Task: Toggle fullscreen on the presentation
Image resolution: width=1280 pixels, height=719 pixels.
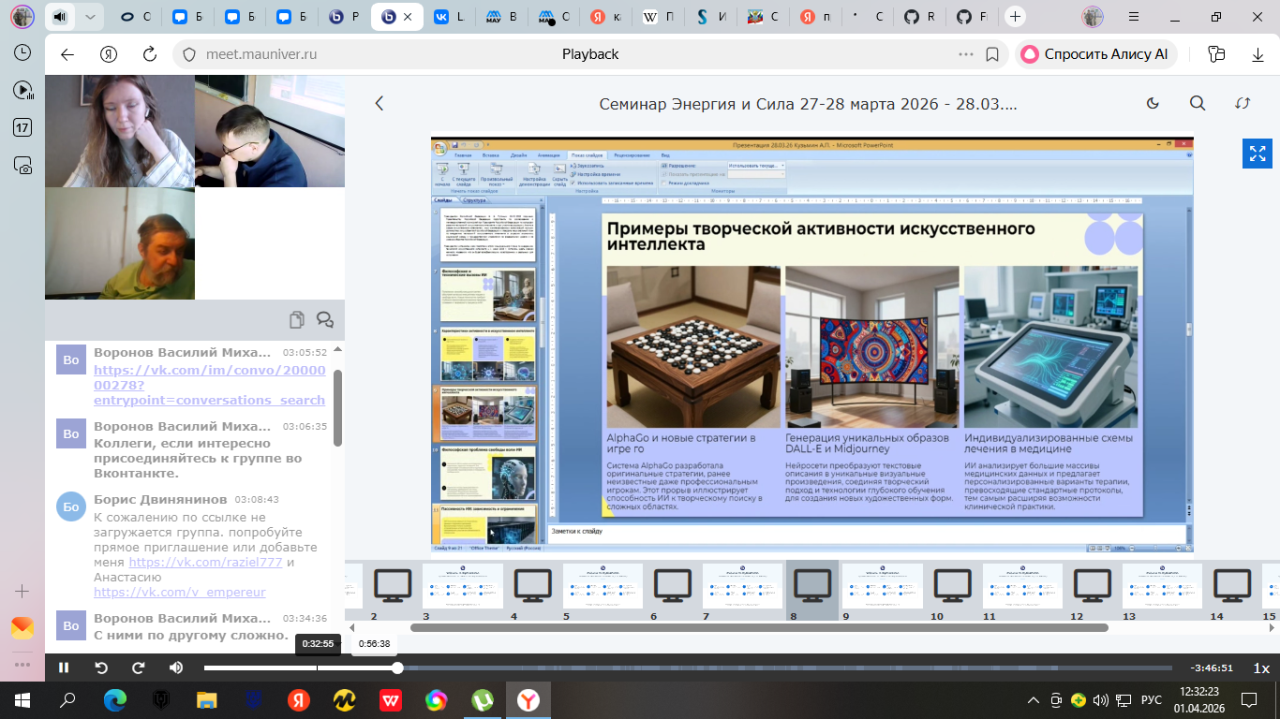Action: [x=1257, y=154]
